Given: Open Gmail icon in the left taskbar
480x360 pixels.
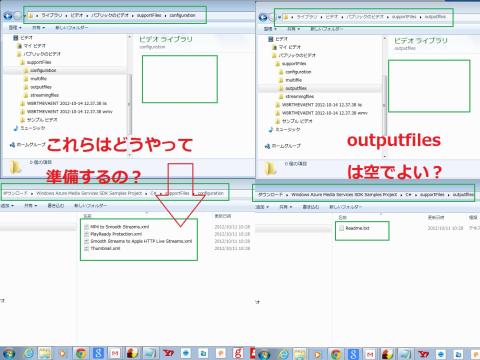Looking at the screenshot, I should (x=115, y=353).
